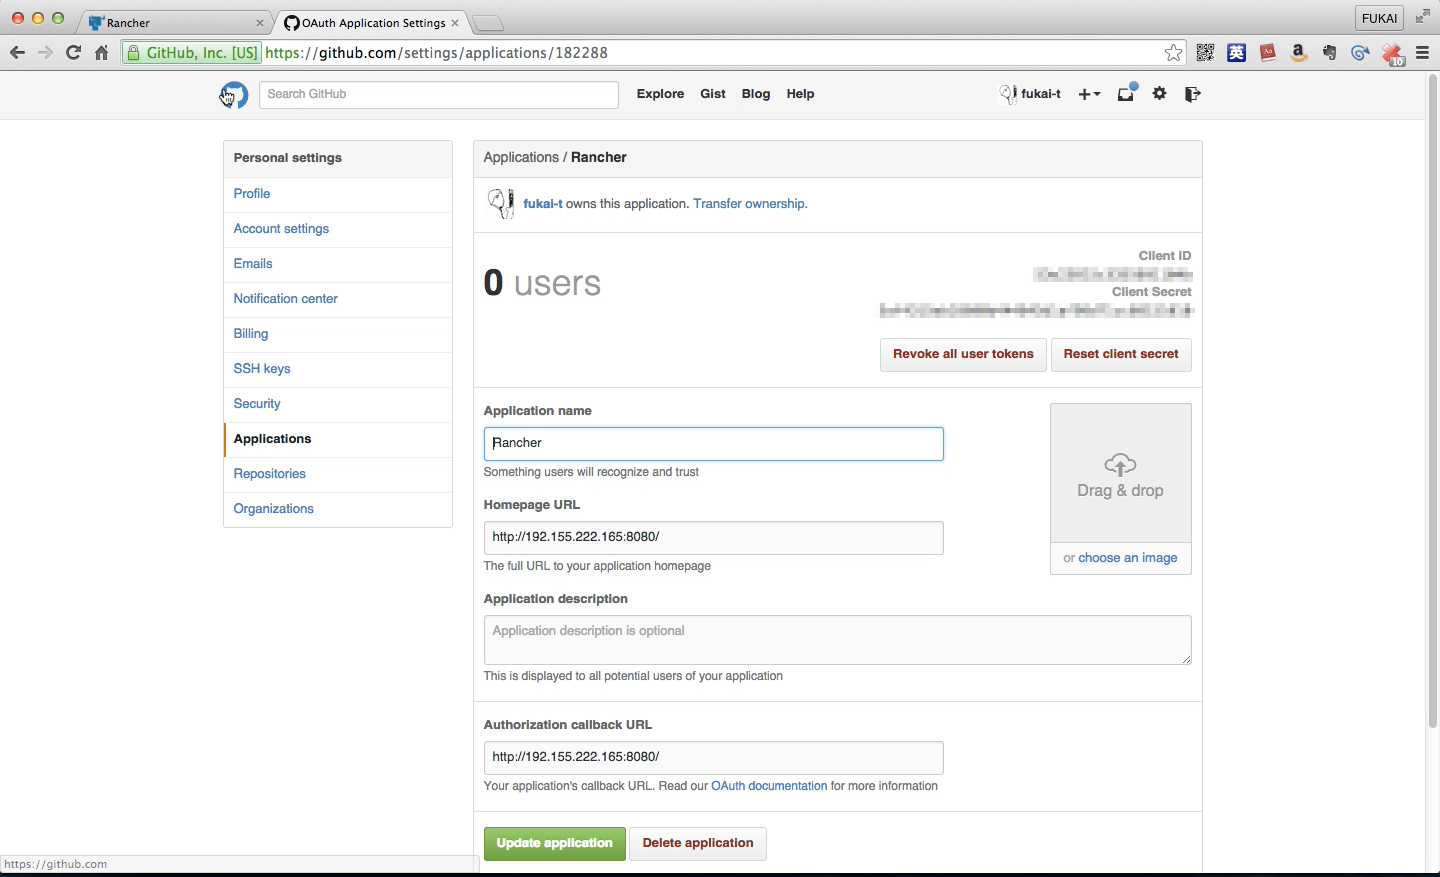Click the browser forward arrow

tap(45, 53)
